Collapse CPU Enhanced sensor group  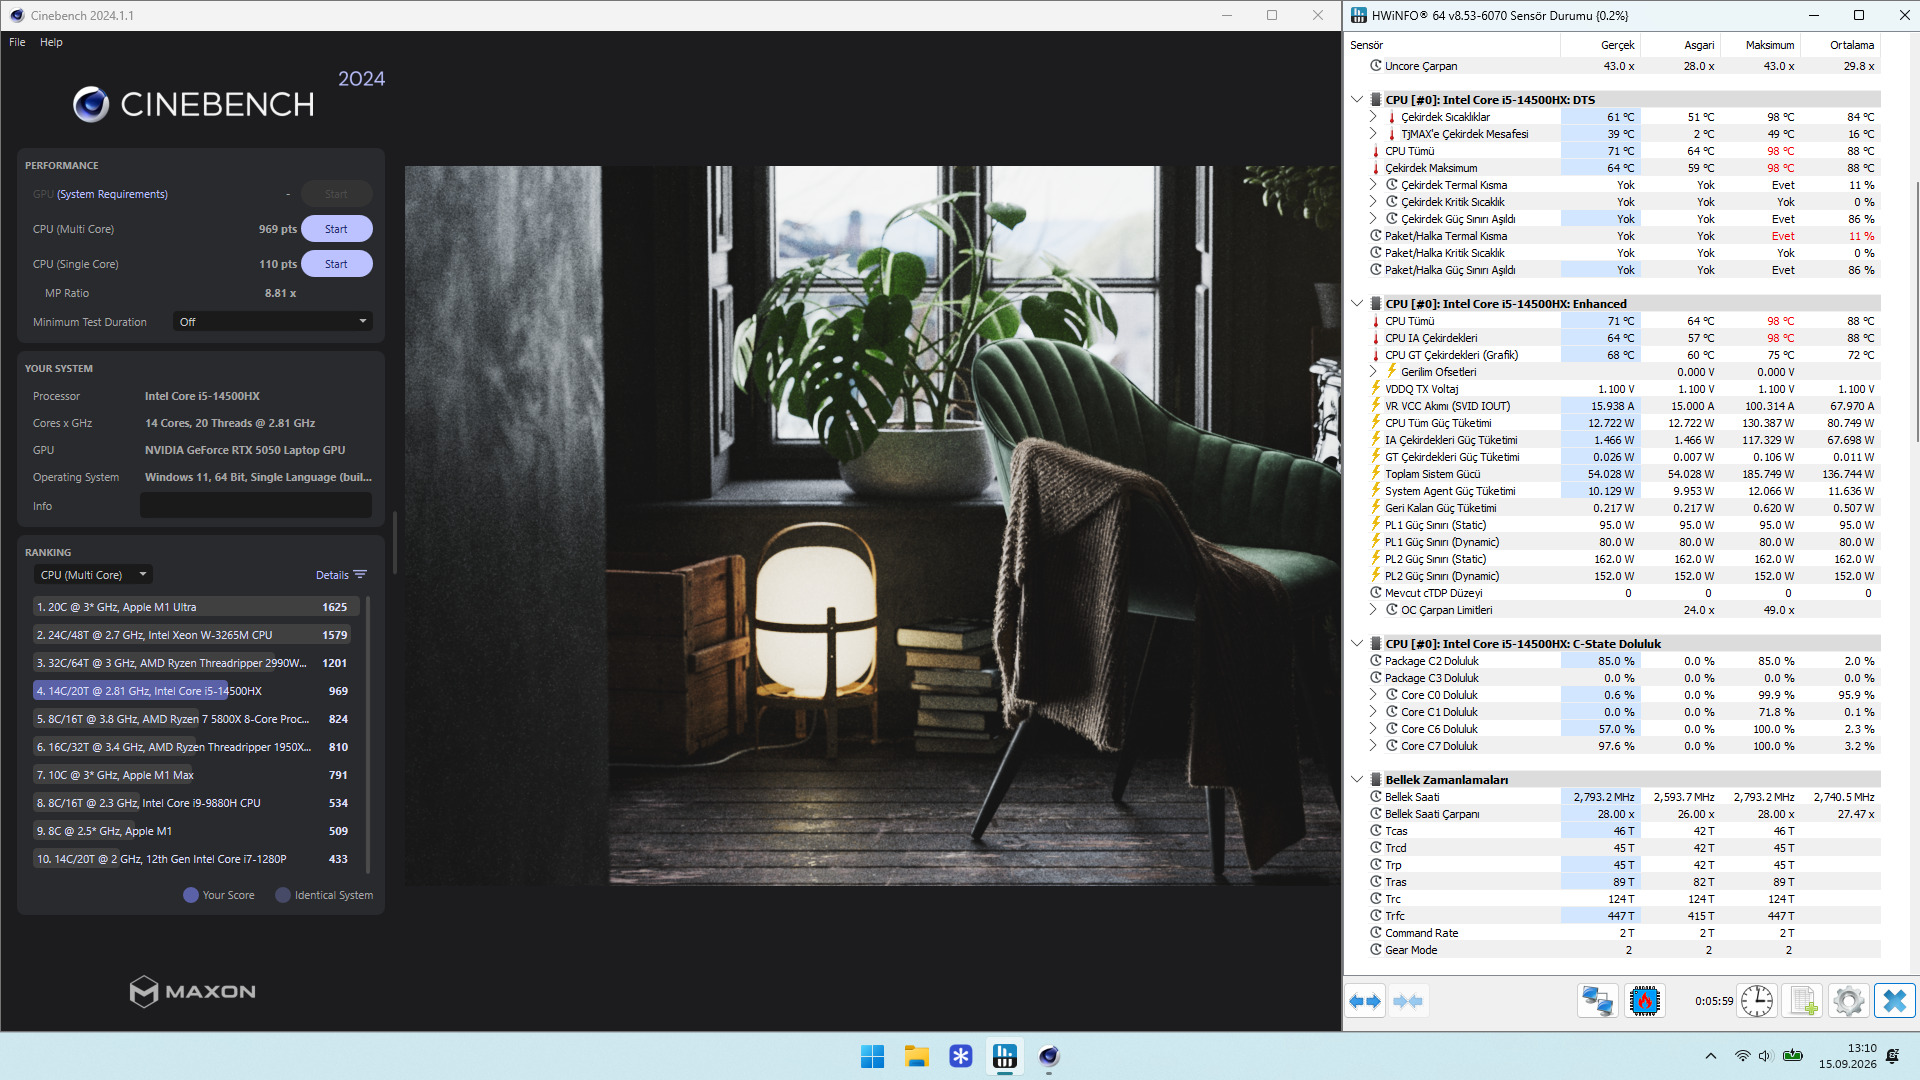point(1357,304)
